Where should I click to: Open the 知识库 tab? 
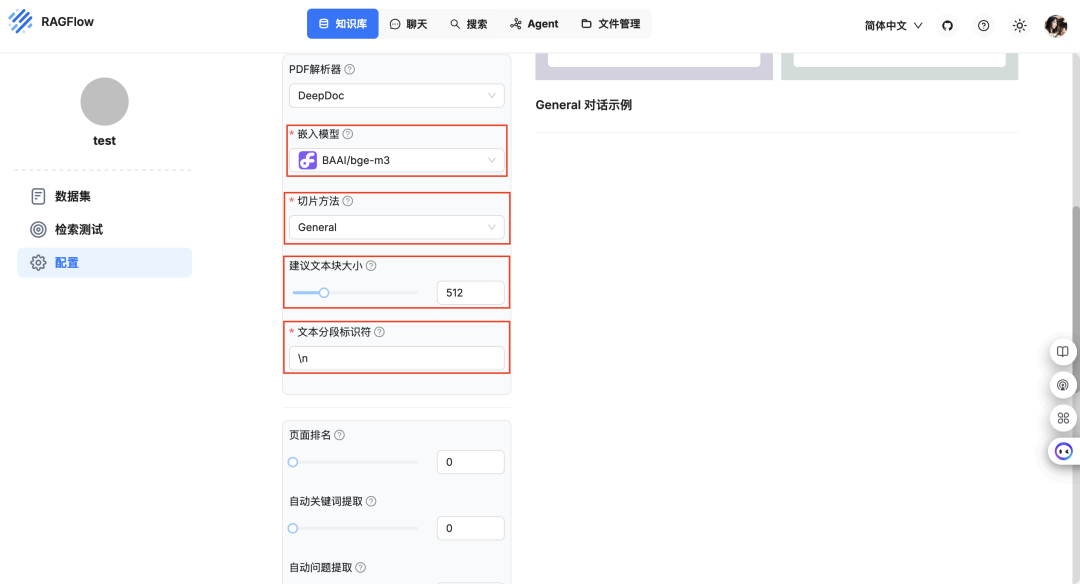[342, 24]
